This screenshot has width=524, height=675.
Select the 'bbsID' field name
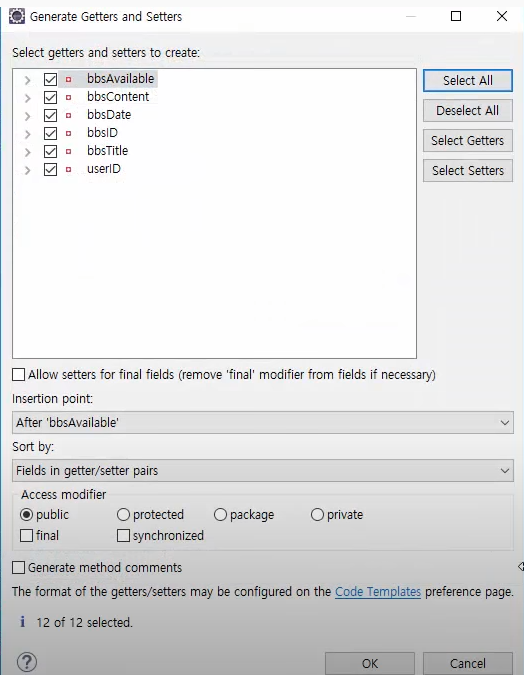tap(102, 133)
